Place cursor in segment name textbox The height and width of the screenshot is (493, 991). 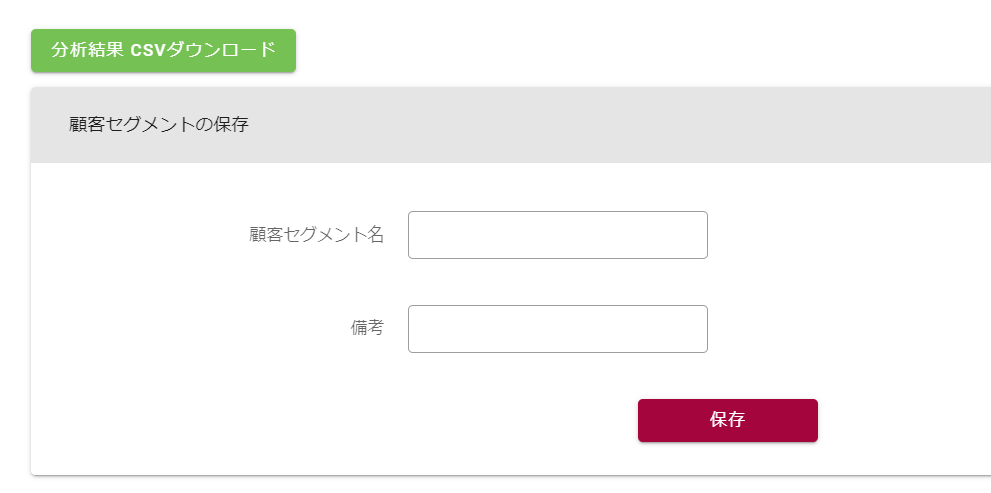557,235
